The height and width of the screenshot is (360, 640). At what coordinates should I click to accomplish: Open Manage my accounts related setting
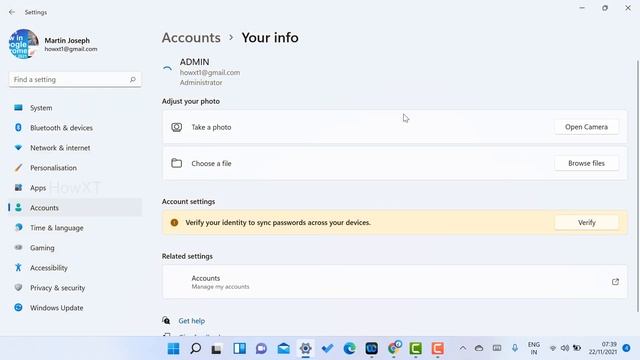tap(395, 282)
